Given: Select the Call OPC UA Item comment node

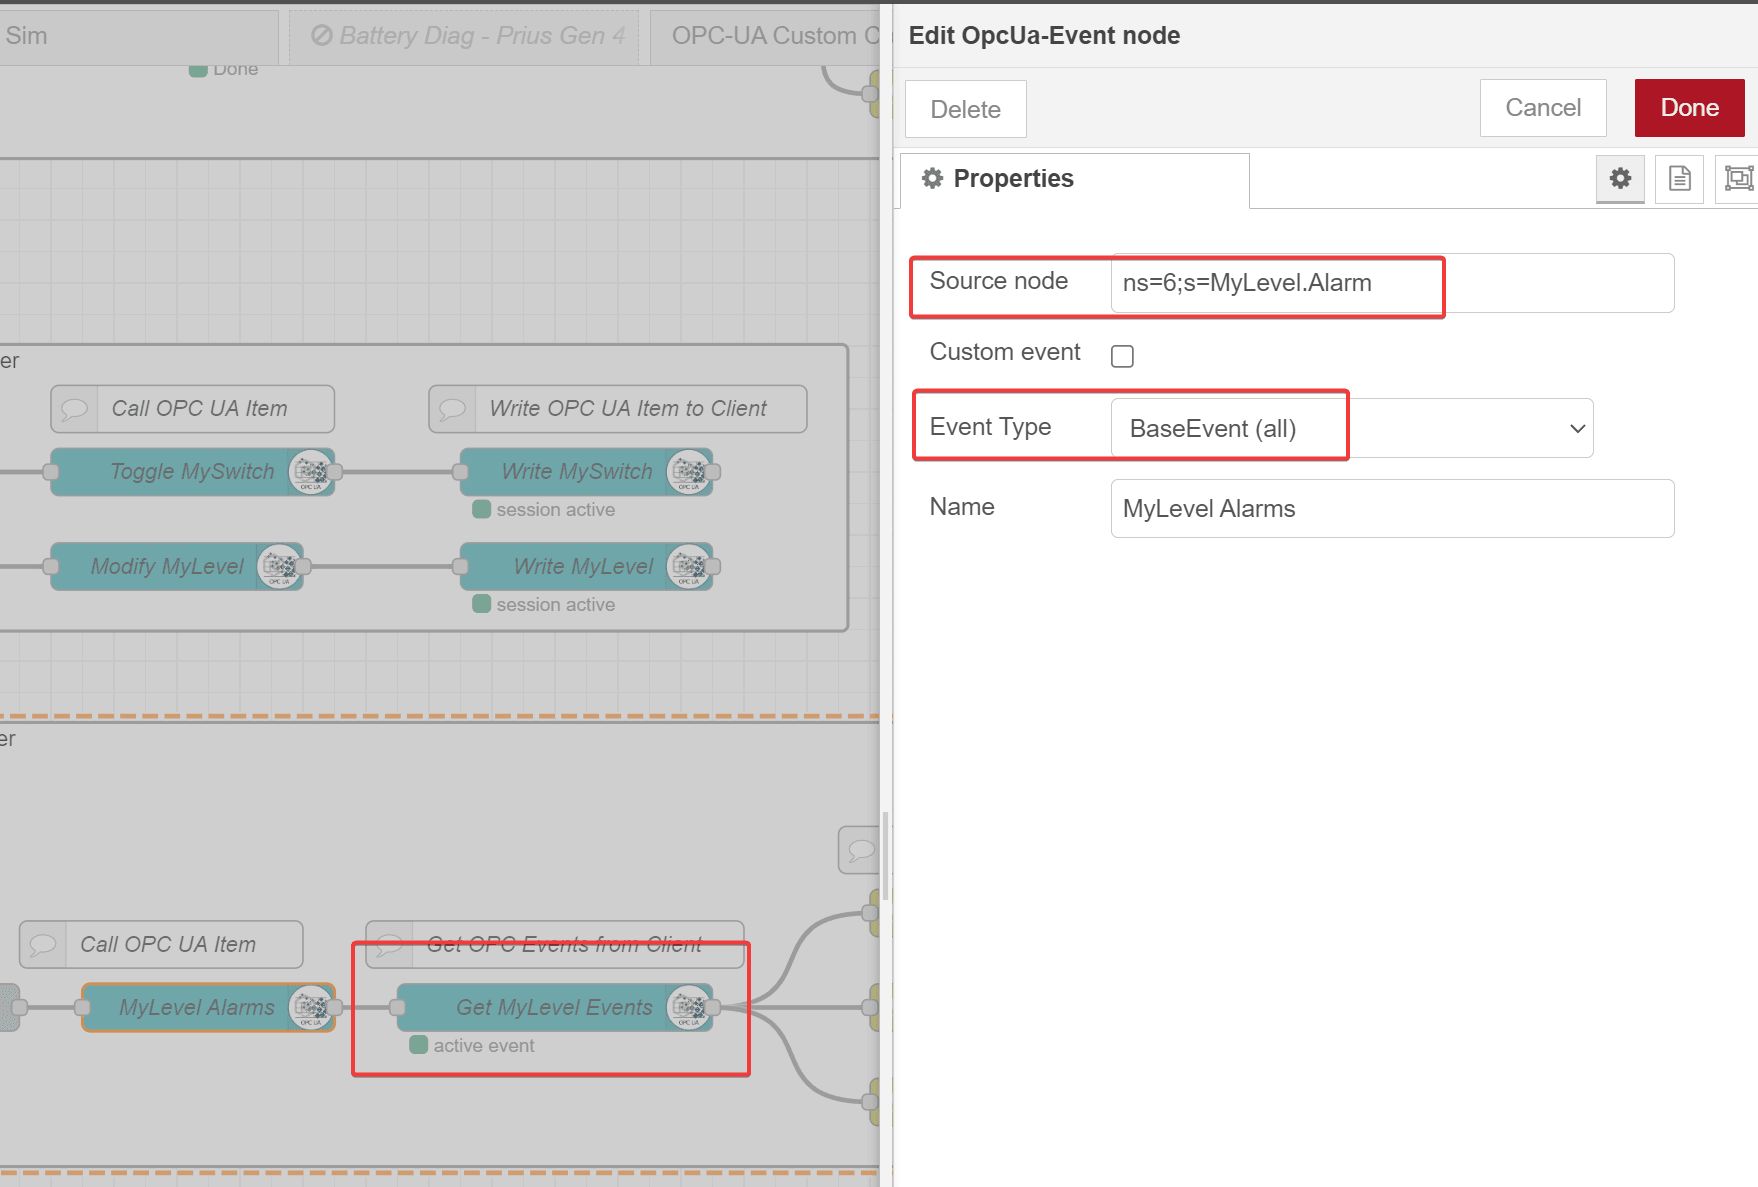Looking at the screenshot, I should 192,409.
